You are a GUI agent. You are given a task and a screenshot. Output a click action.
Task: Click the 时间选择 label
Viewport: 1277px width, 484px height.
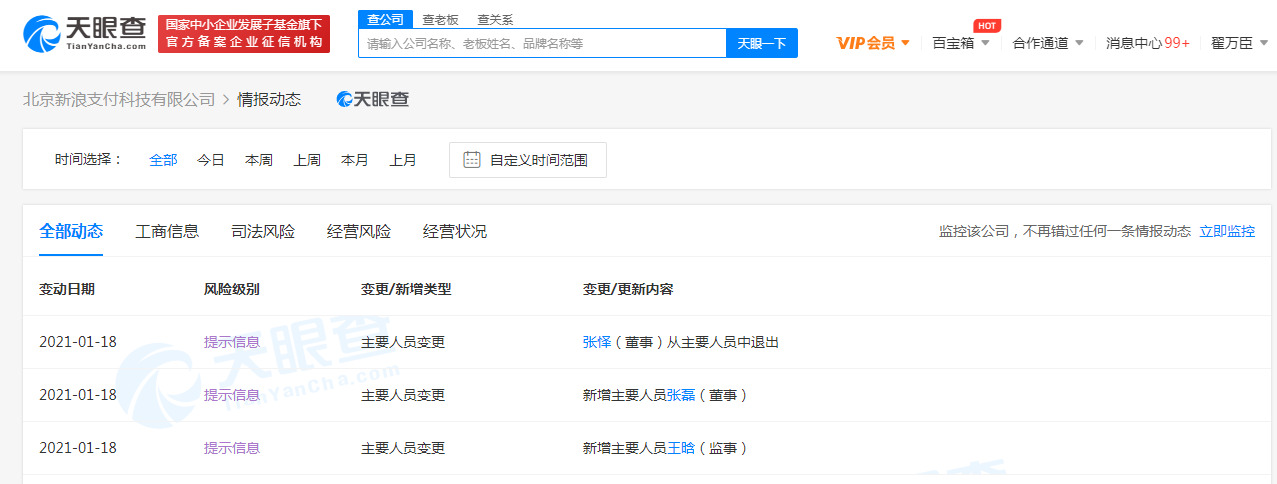(x=88, y=160)
